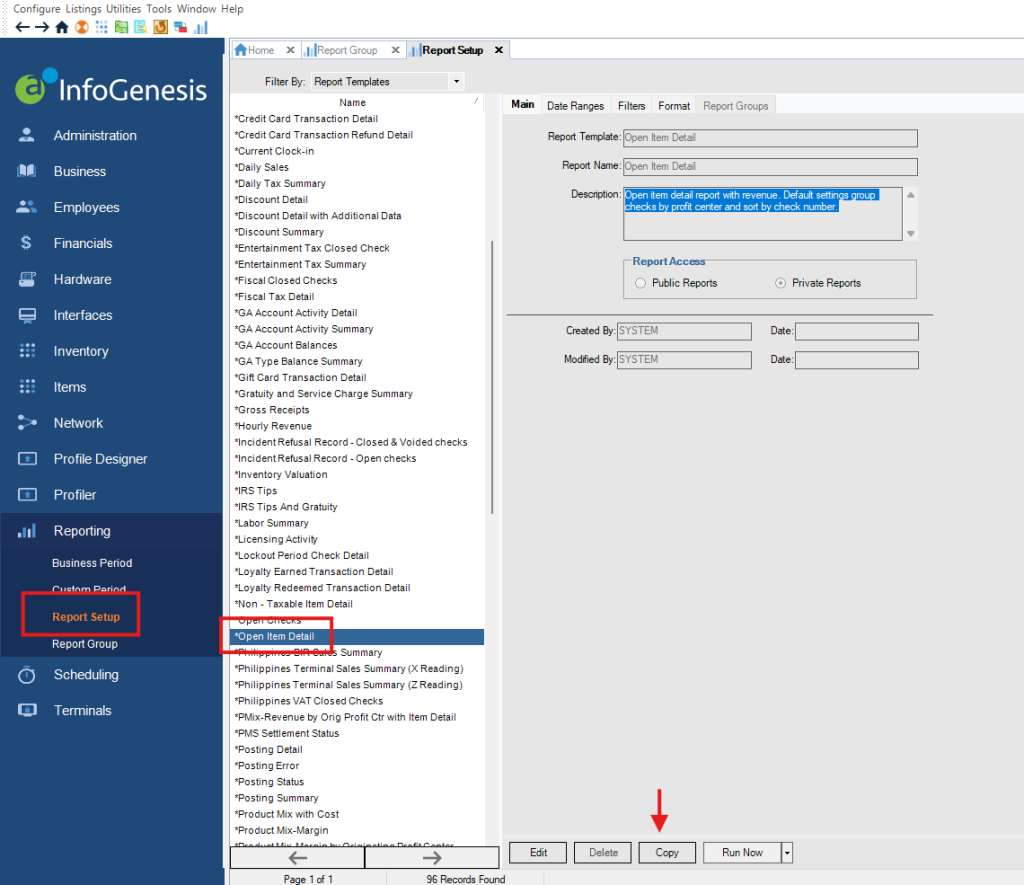This screenshot has width=1024, height=885.
Task: Open the Utilities menu
Action: pyautogui.click(x=123, y=8)
